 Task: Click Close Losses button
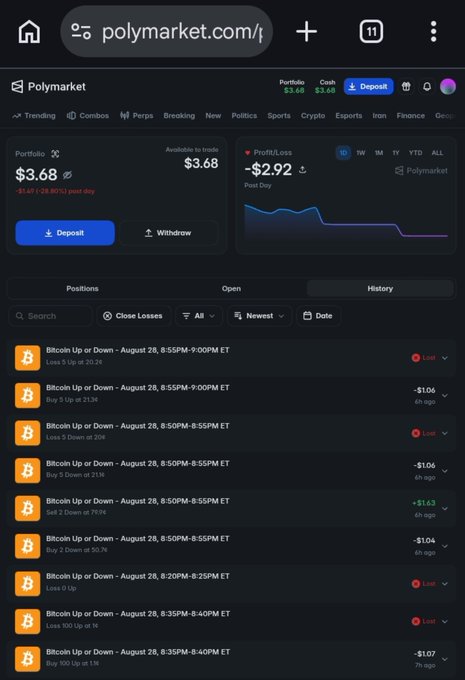(133, 316)
